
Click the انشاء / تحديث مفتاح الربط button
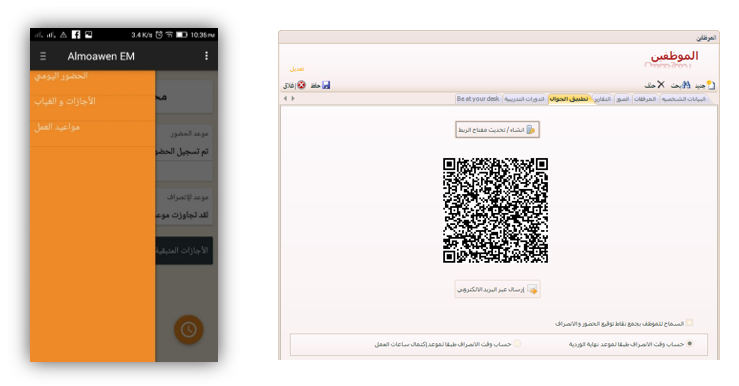click(497, 130)
